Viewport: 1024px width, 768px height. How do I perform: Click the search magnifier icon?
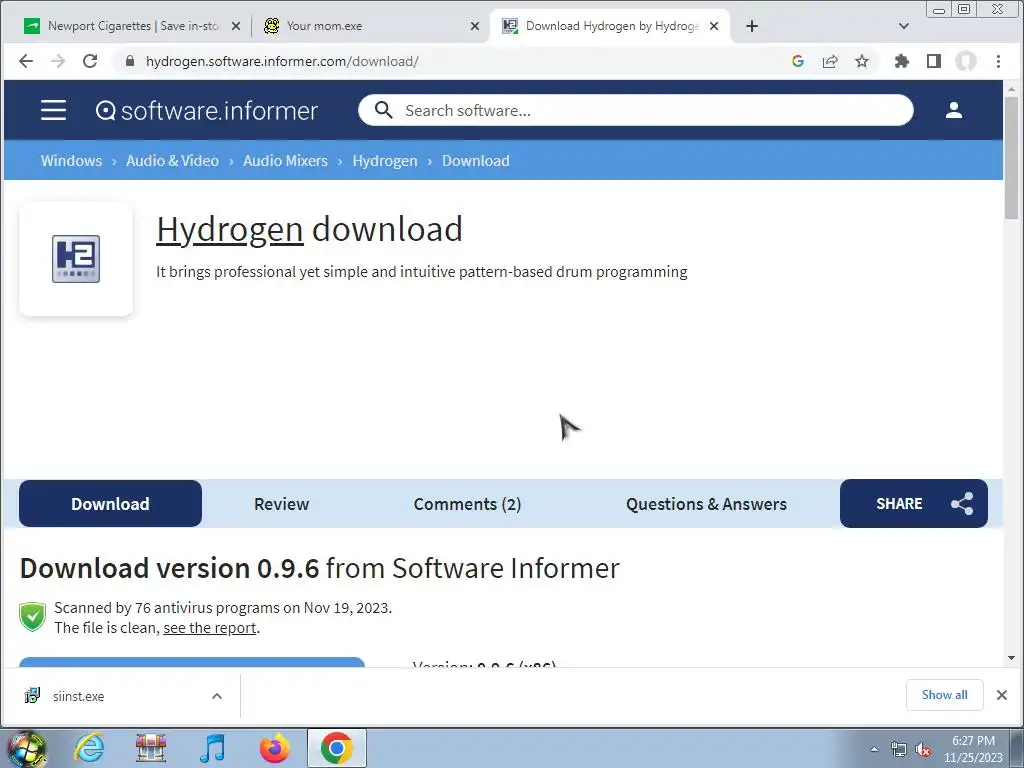pyautogui.click(x=383, y=110)
